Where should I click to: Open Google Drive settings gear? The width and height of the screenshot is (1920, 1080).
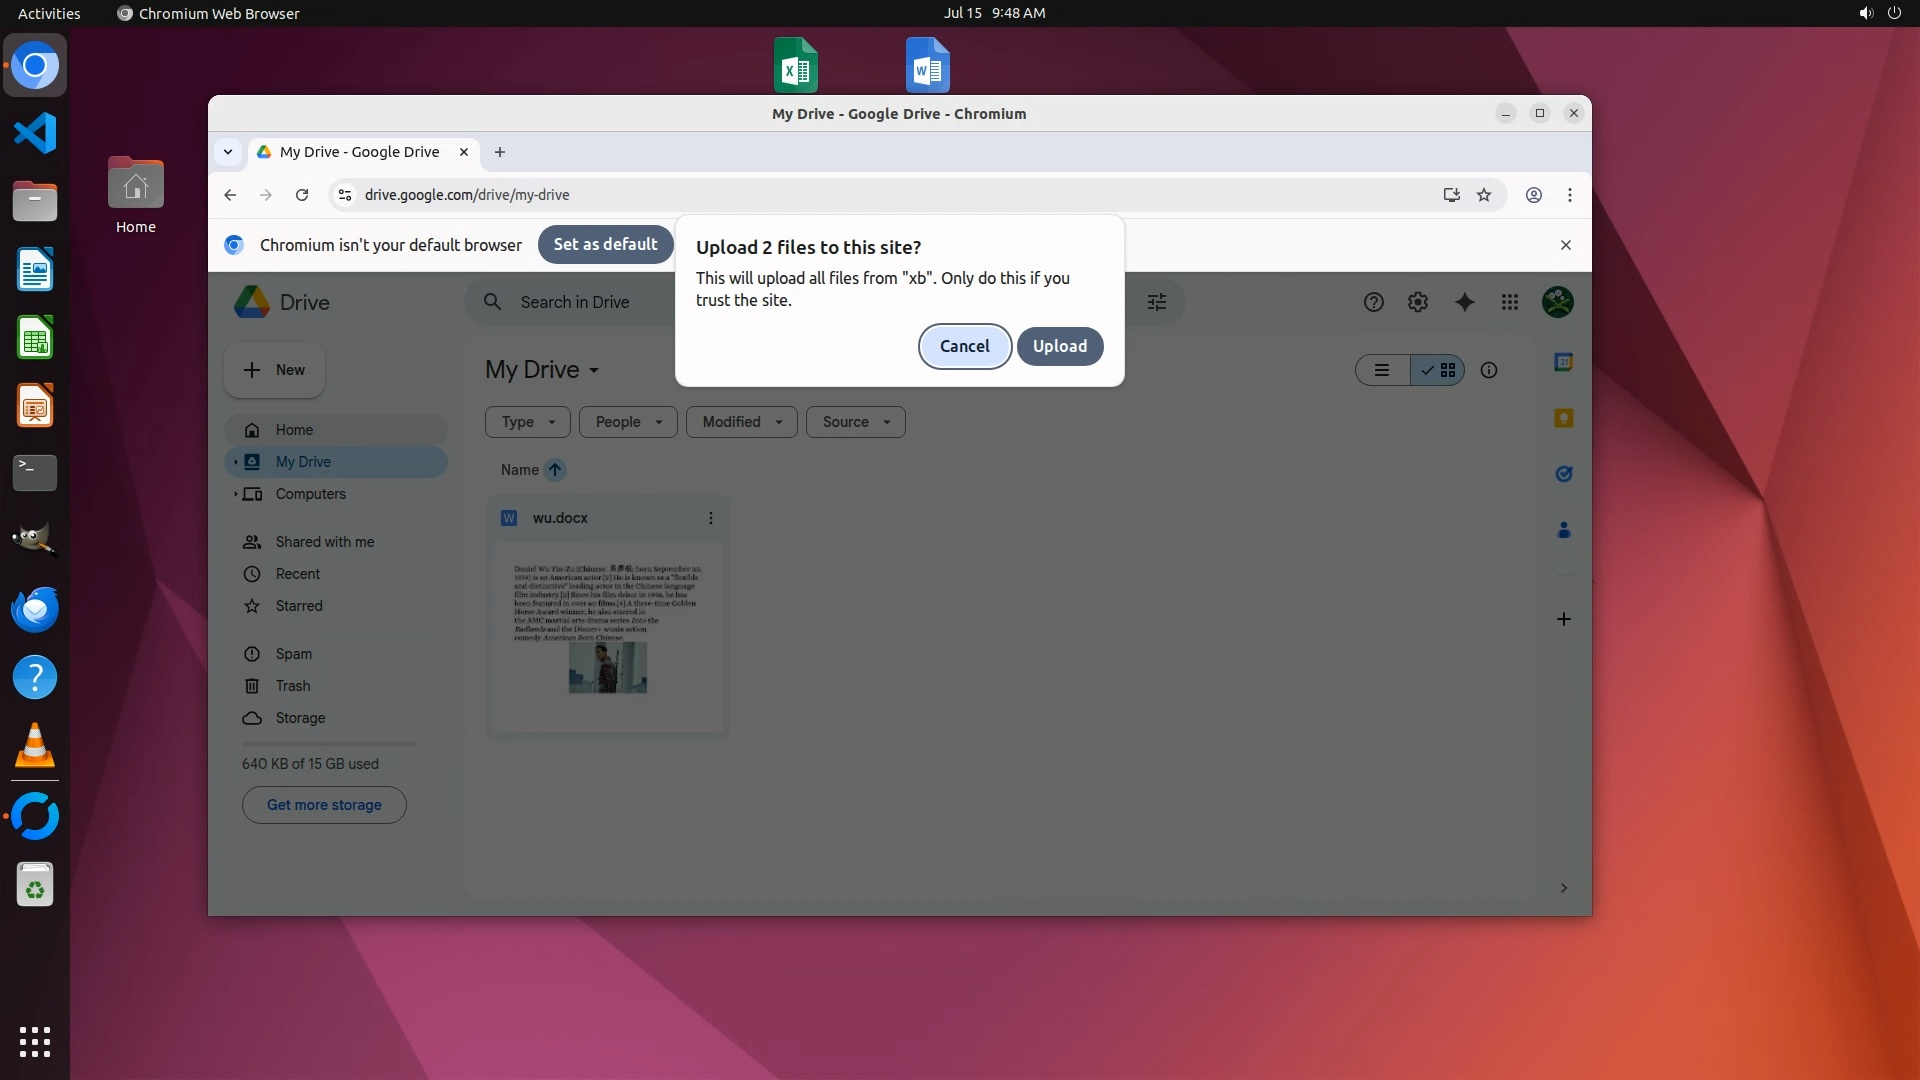click(x=1418, y=302)
